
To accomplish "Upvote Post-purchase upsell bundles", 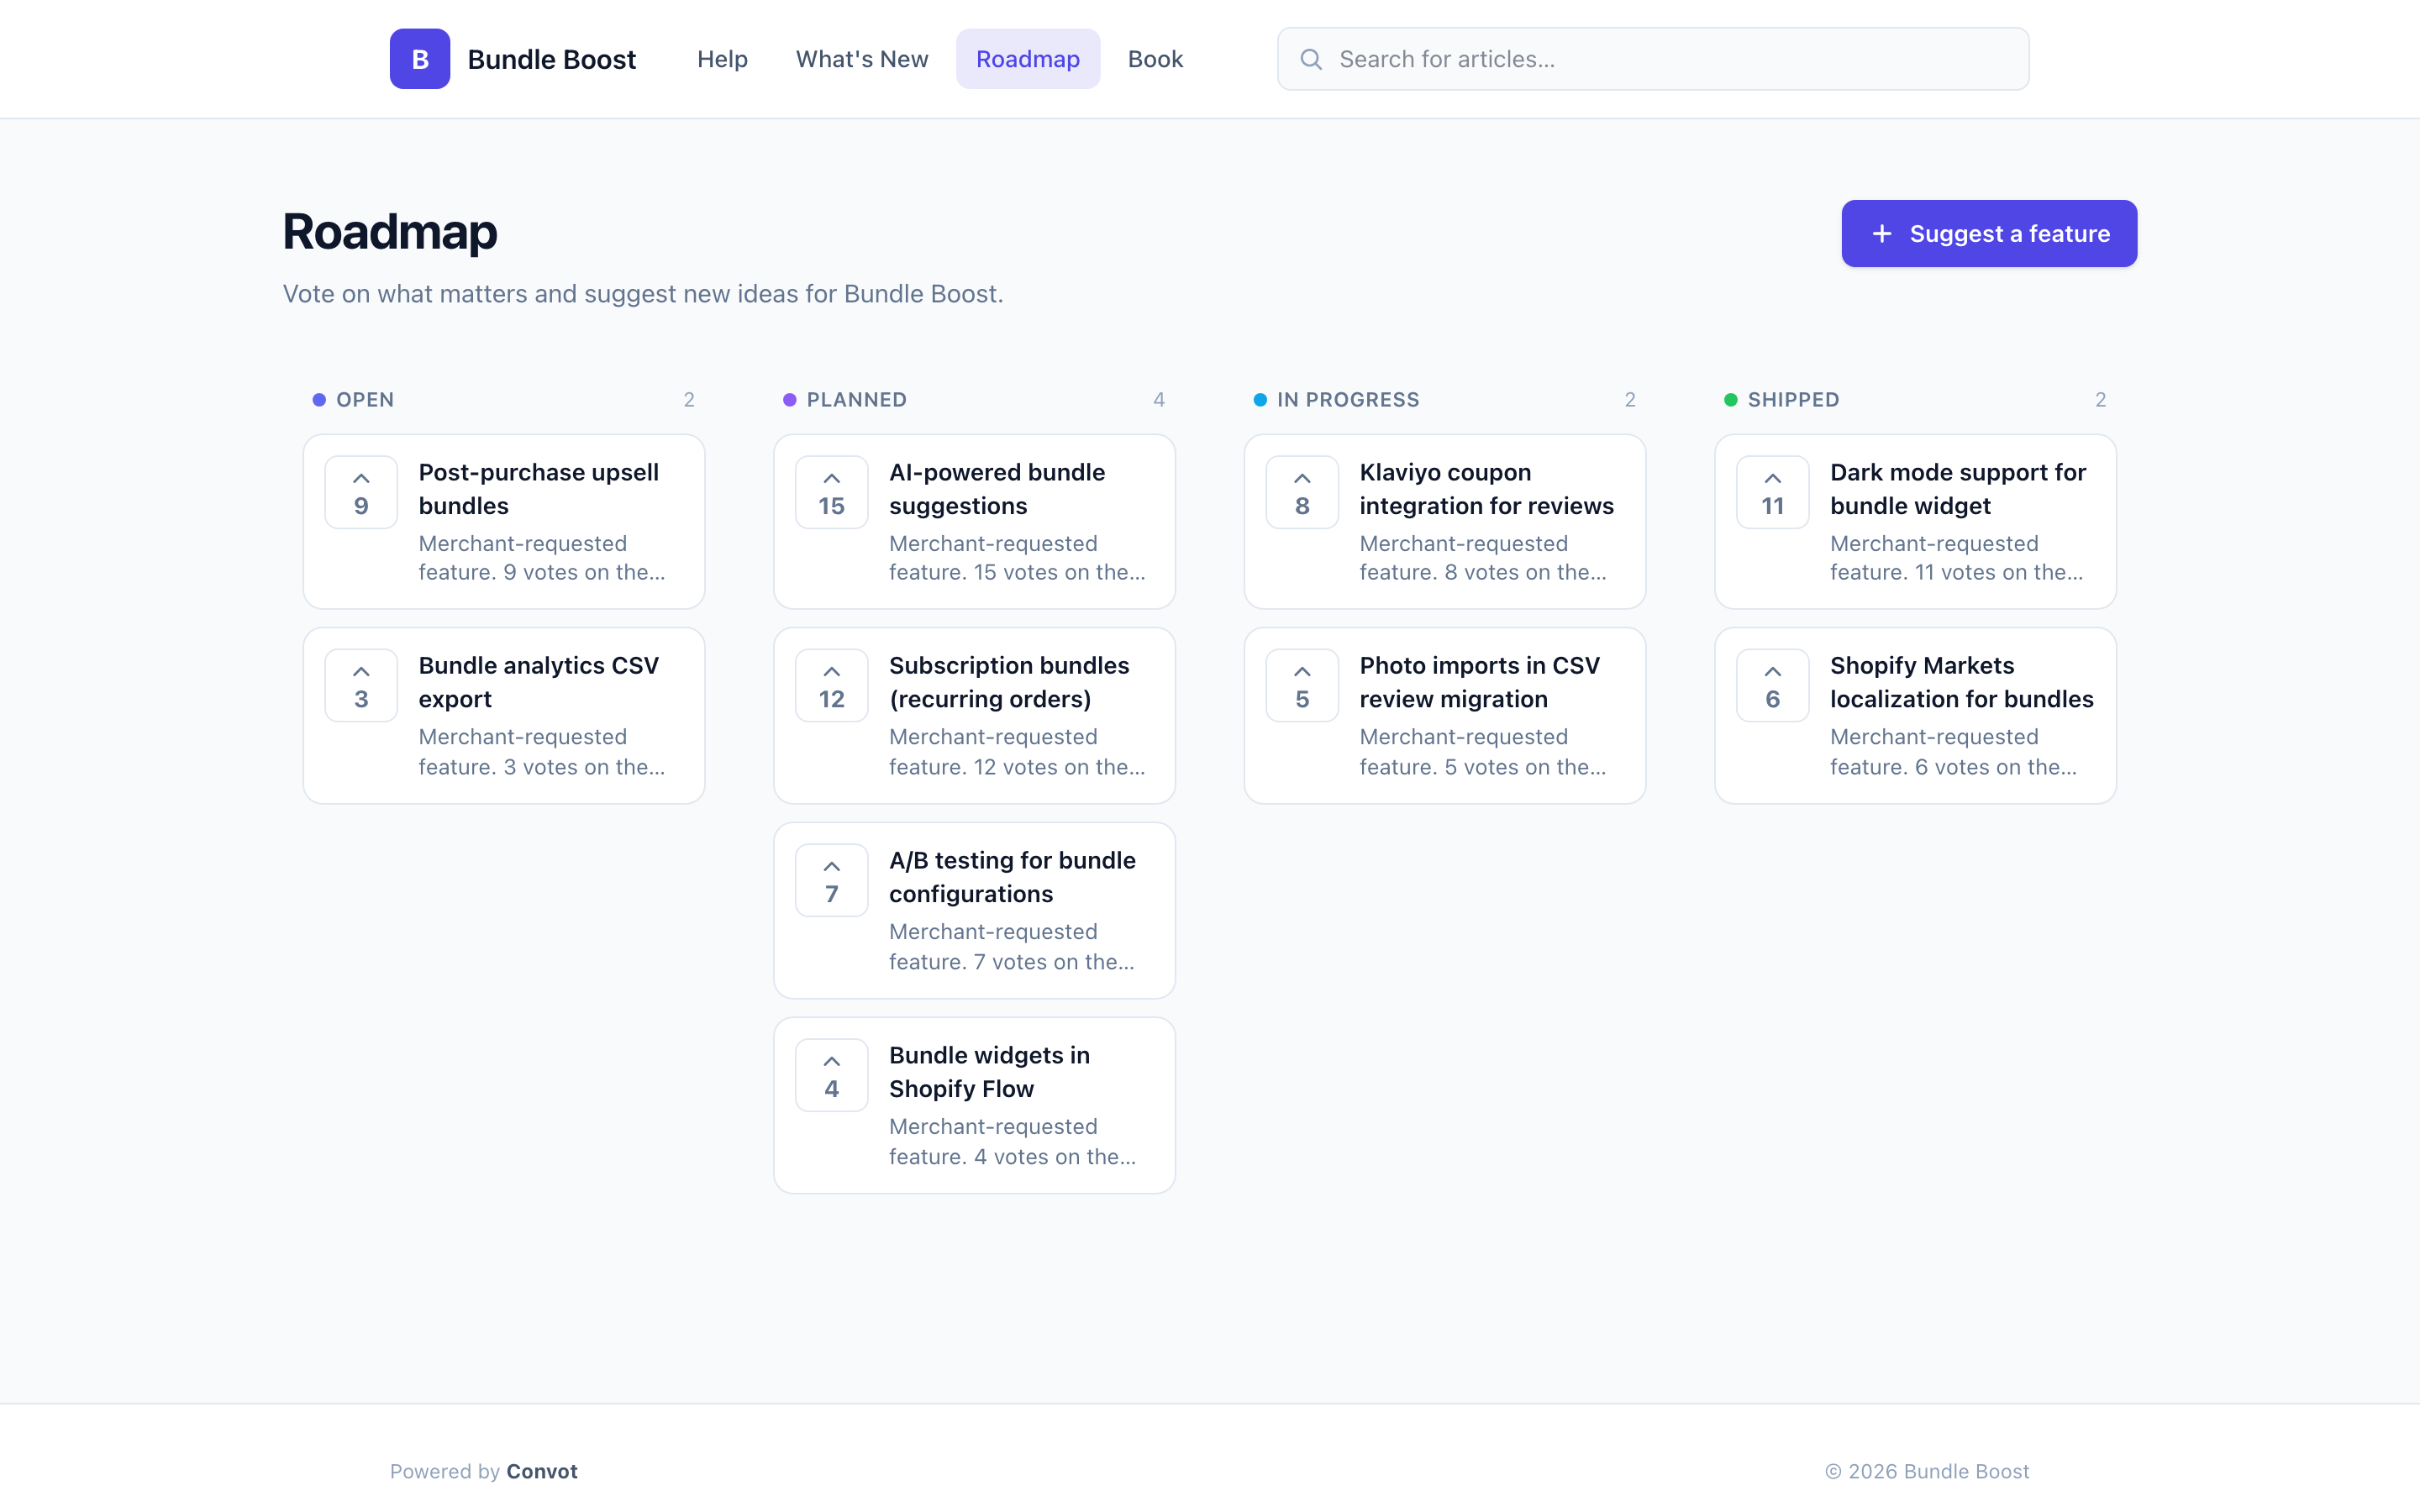I will click(361, 492).
